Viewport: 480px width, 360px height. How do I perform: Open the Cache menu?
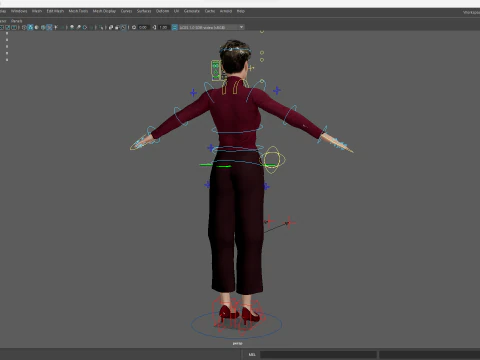[x=210, y=11]
